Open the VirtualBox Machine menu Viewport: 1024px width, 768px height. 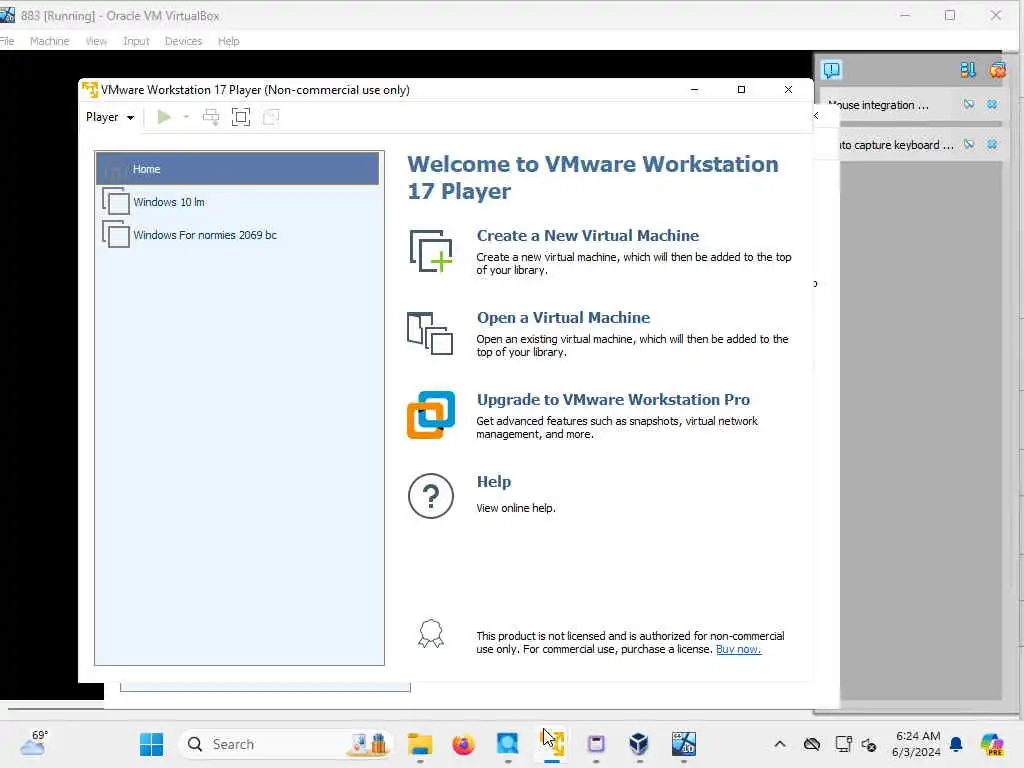pos(50,41)
